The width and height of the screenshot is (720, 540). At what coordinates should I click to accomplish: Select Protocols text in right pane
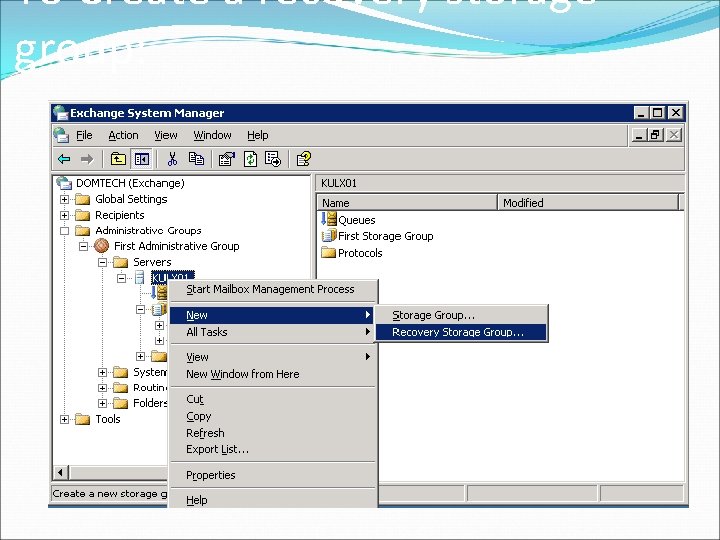pos(360,253)
